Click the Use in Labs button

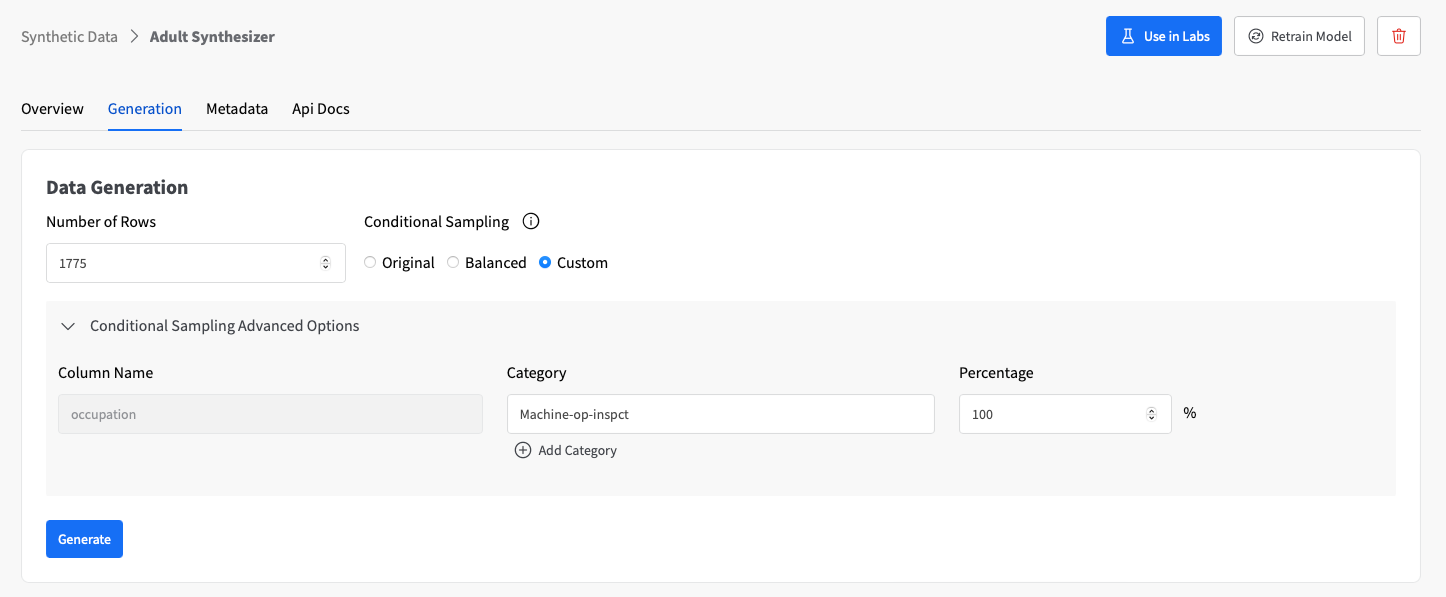(x=1163, y=36)
